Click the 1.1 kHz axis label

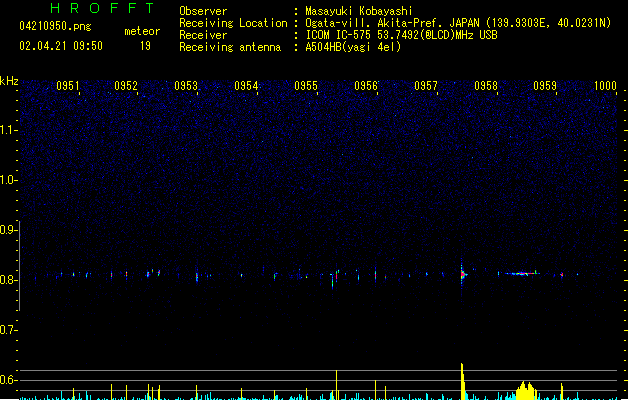[x=8, y=130]
